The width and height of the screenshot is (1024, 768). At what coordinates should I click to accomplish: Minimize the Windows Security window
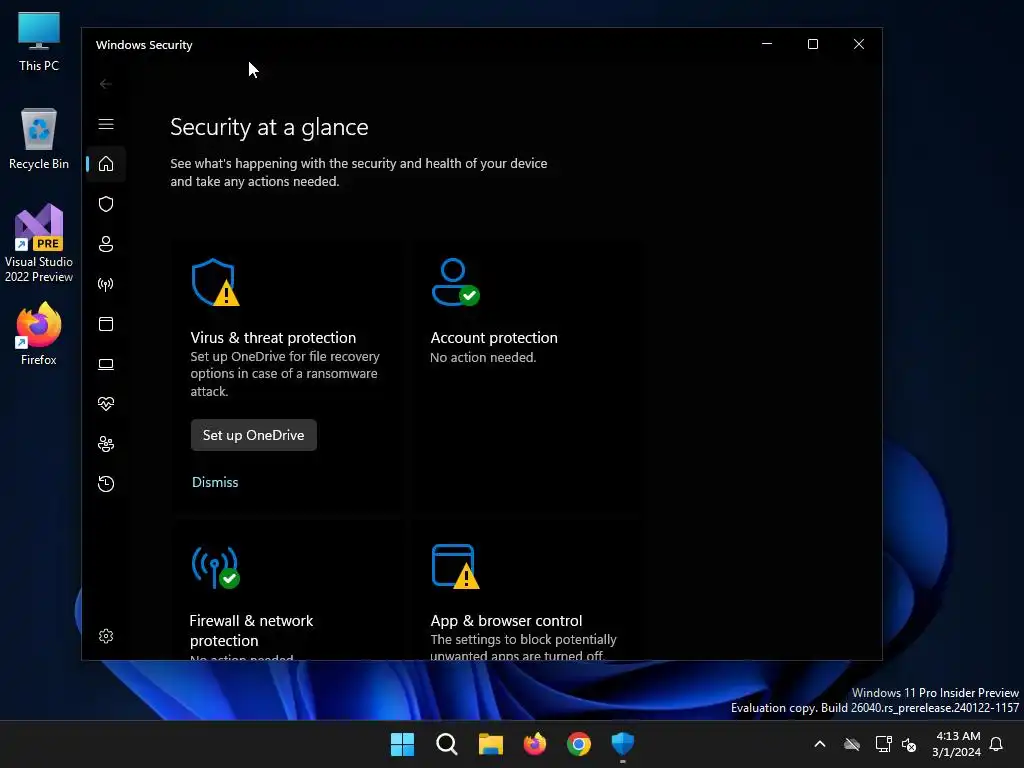tap(767, 44)
